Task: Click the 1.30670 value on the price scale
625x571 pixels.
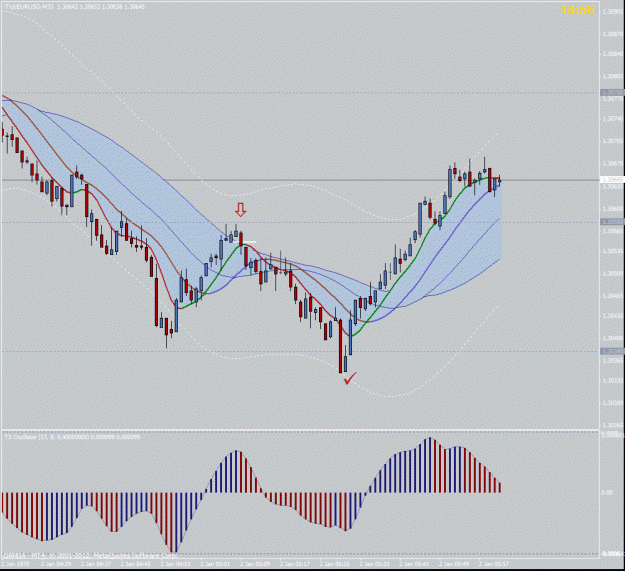Action: (x=613, y=163)
